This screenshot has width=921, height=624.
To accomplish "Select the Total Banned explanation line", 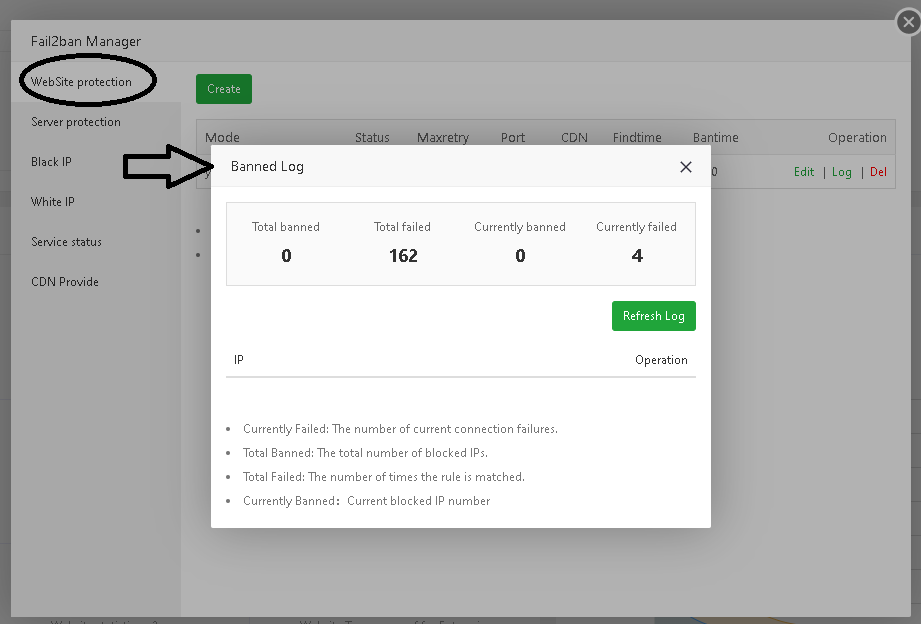I will [365, 453].
